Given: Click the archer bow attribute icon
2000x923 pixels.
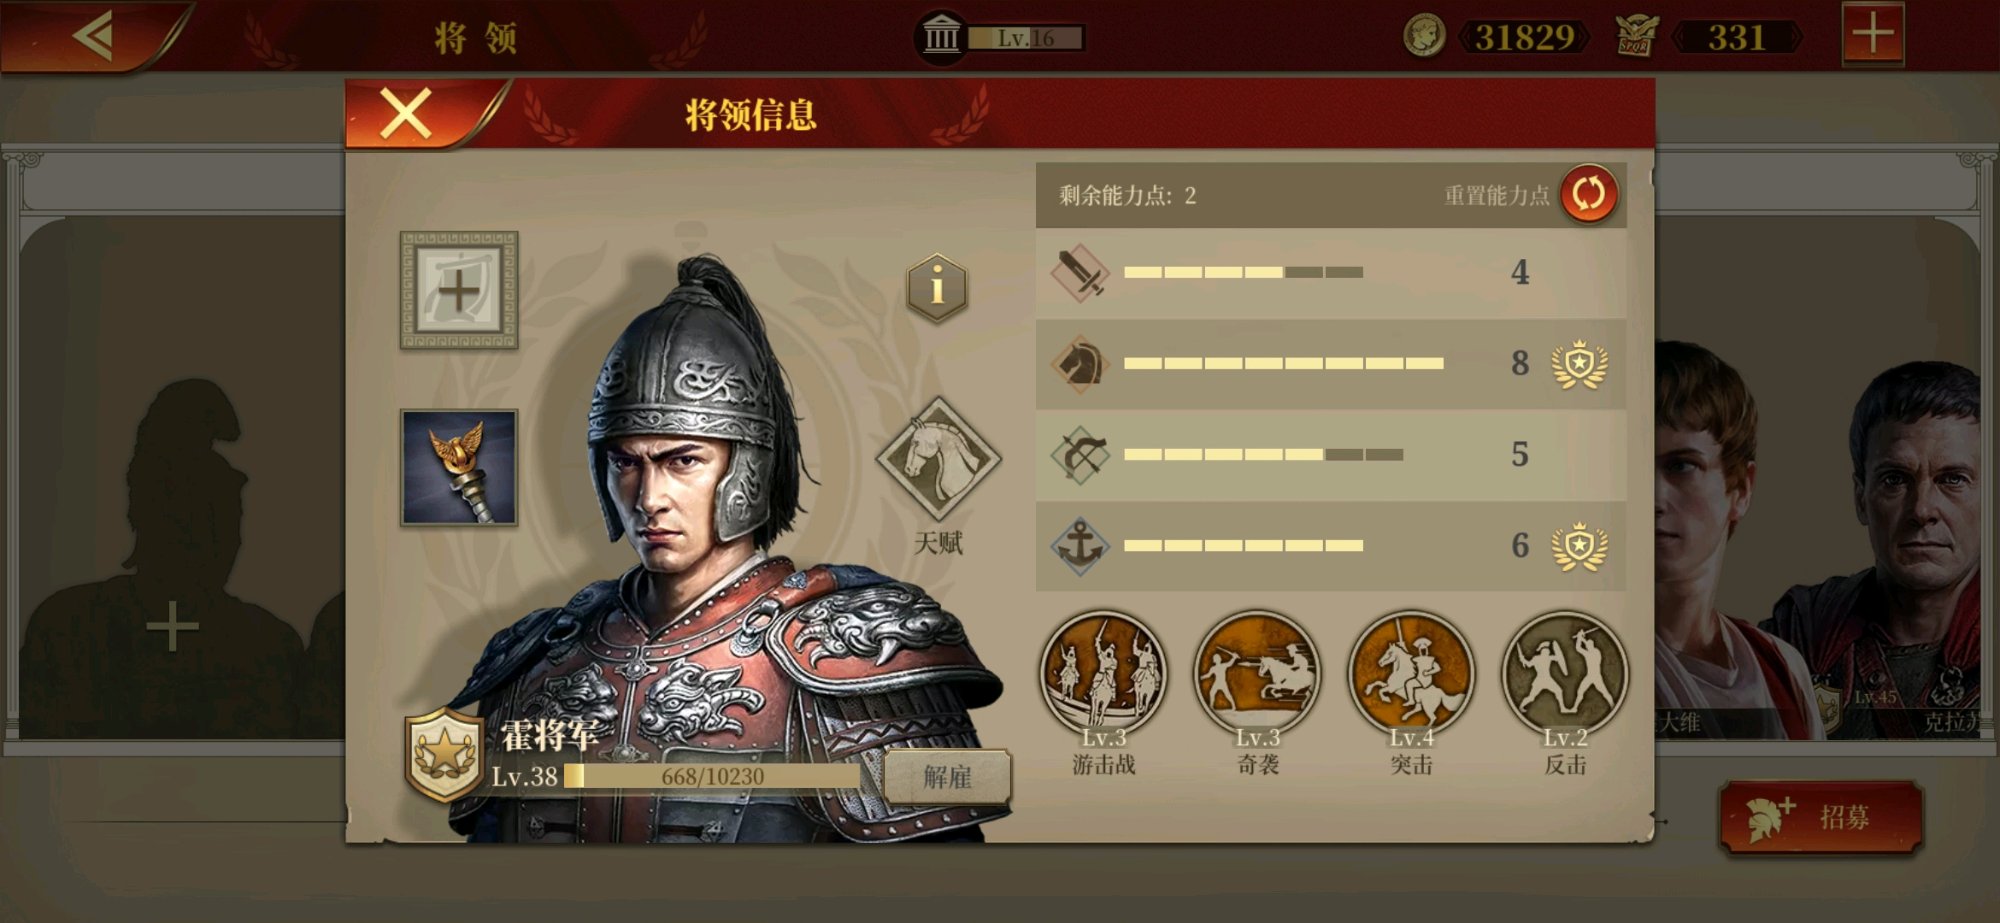Looking at the screenshot, I should (x=1080, y=455).
